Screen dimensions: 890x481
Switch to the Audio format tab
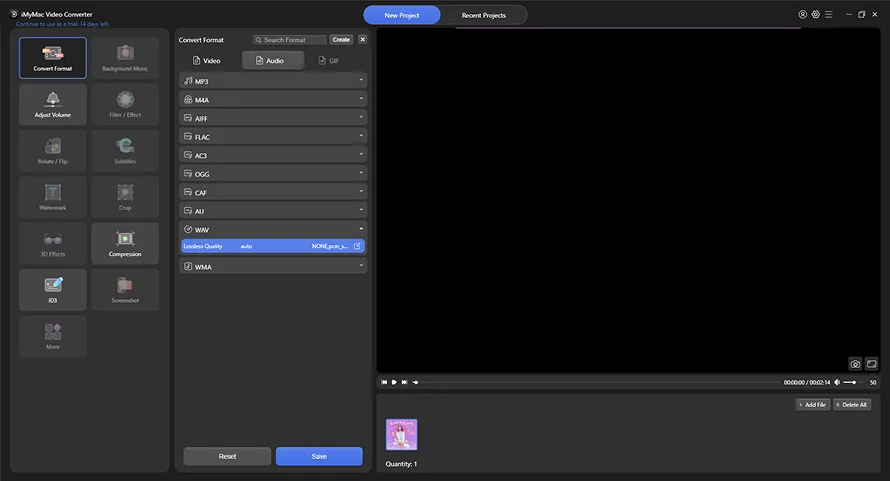(x=273, y=60)
